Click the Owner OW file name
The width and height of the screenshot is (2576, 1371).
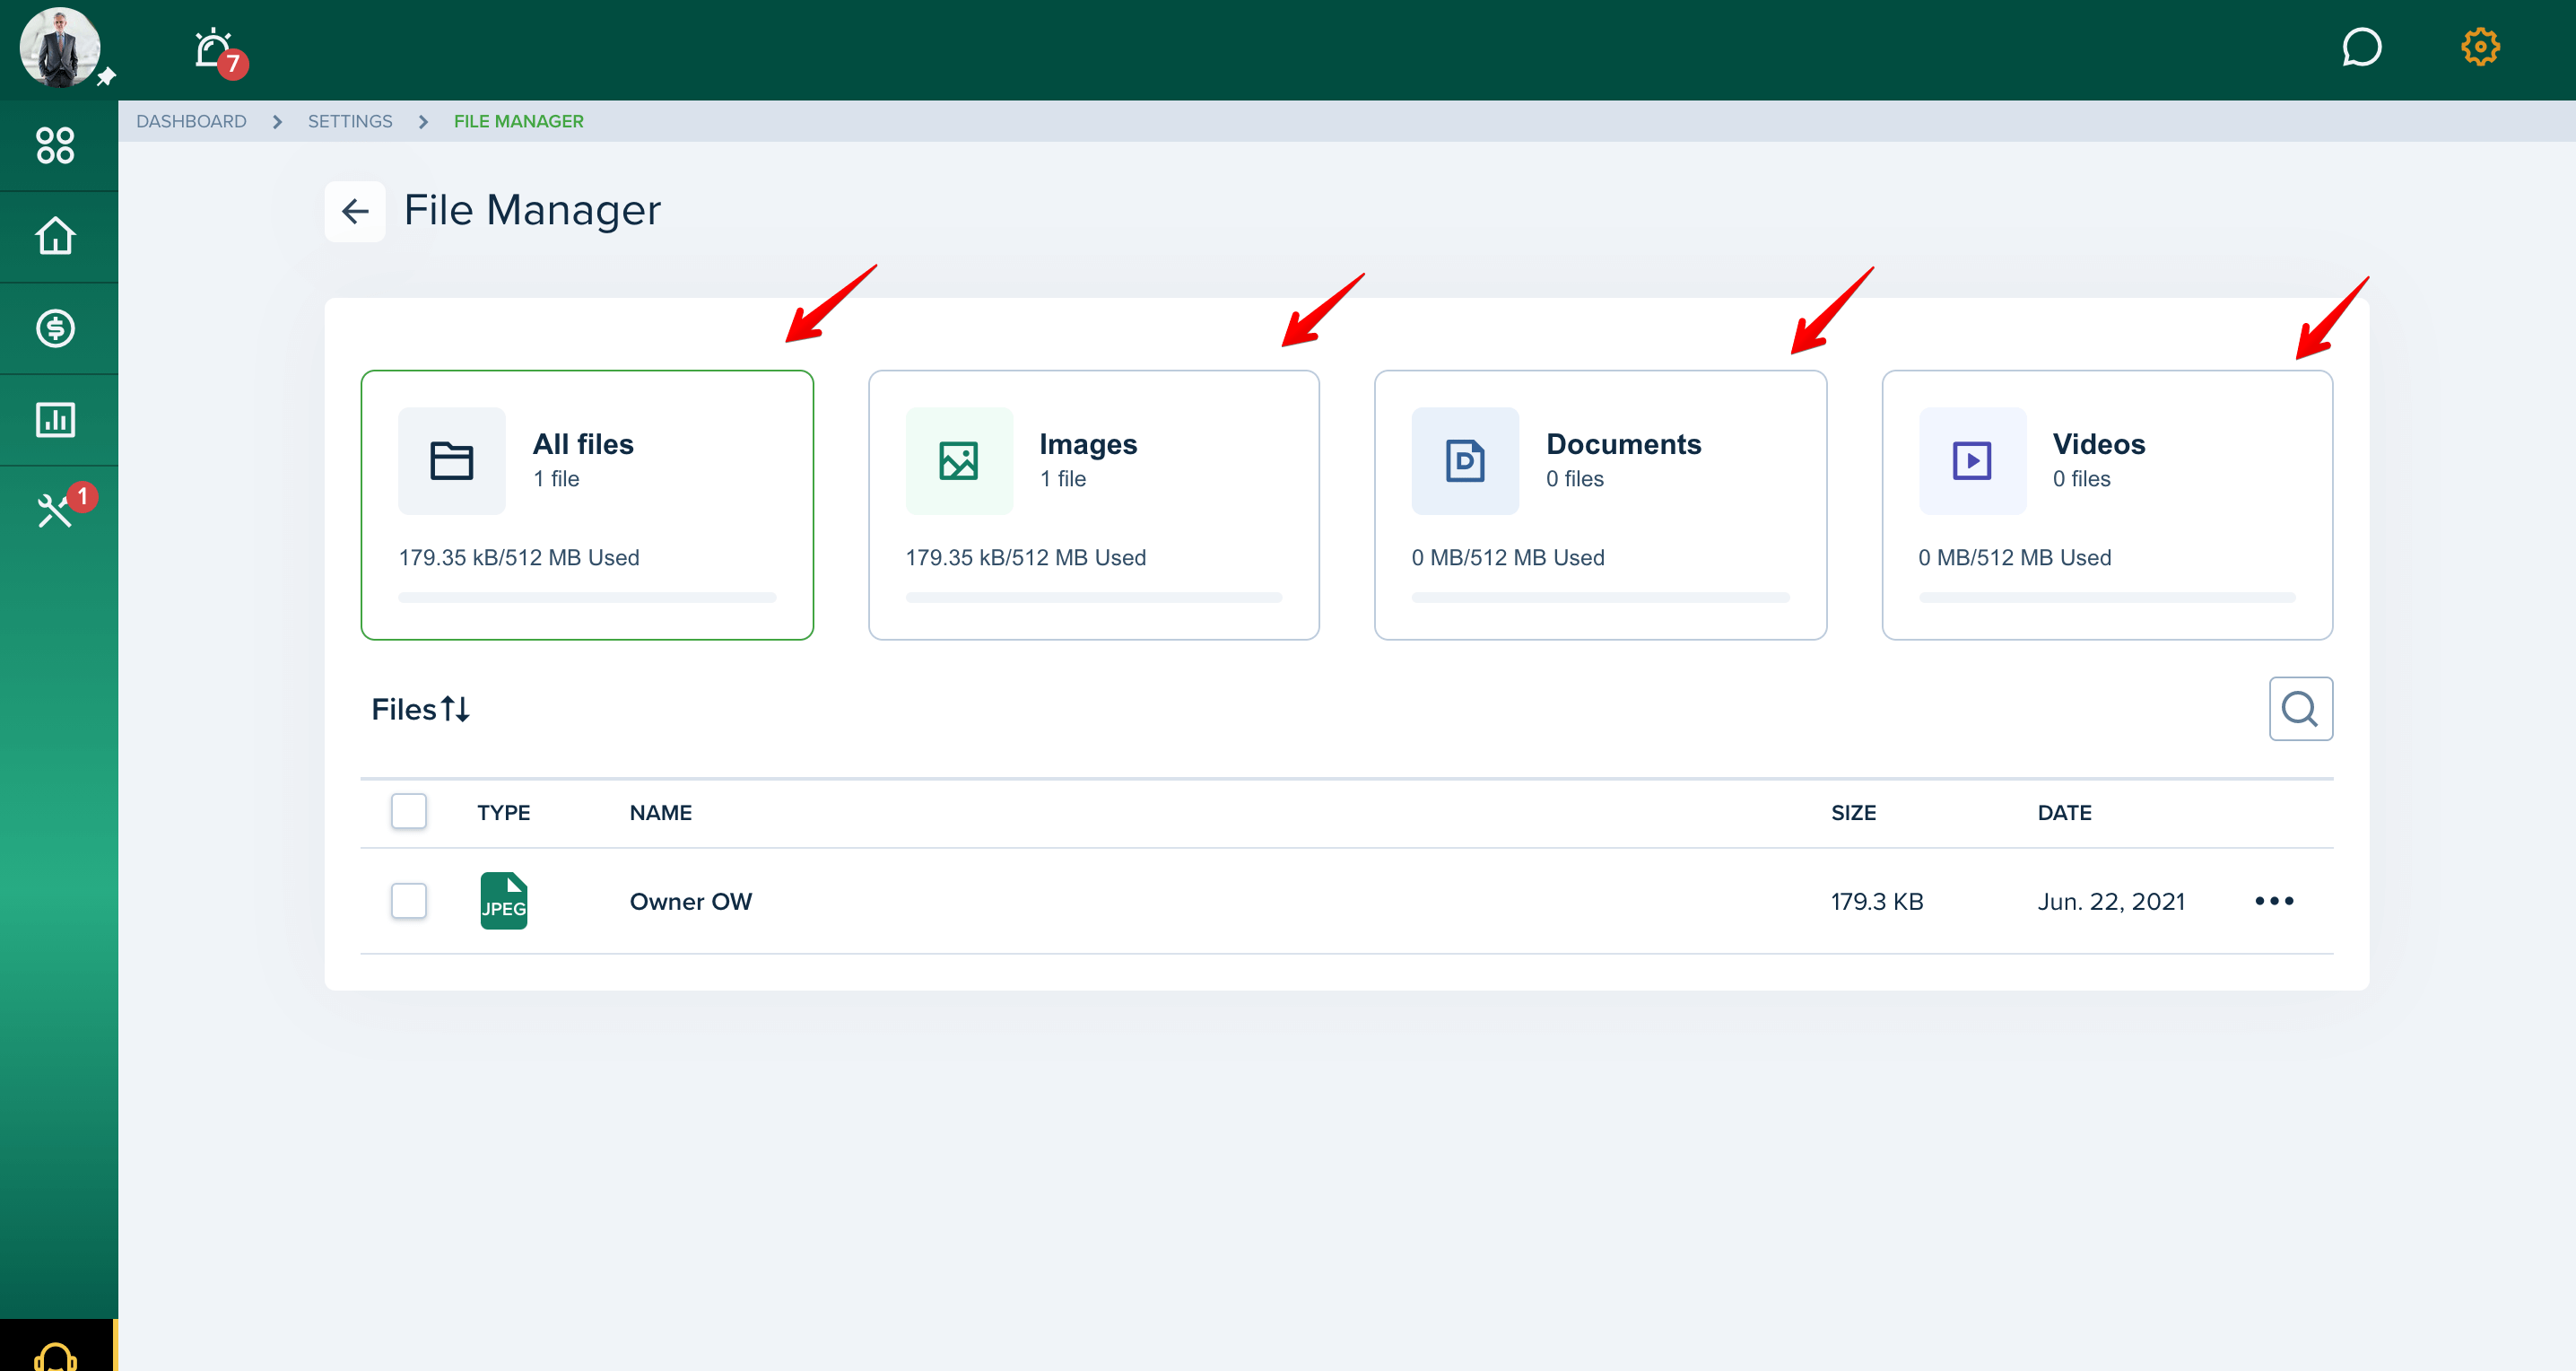point(691,901)
